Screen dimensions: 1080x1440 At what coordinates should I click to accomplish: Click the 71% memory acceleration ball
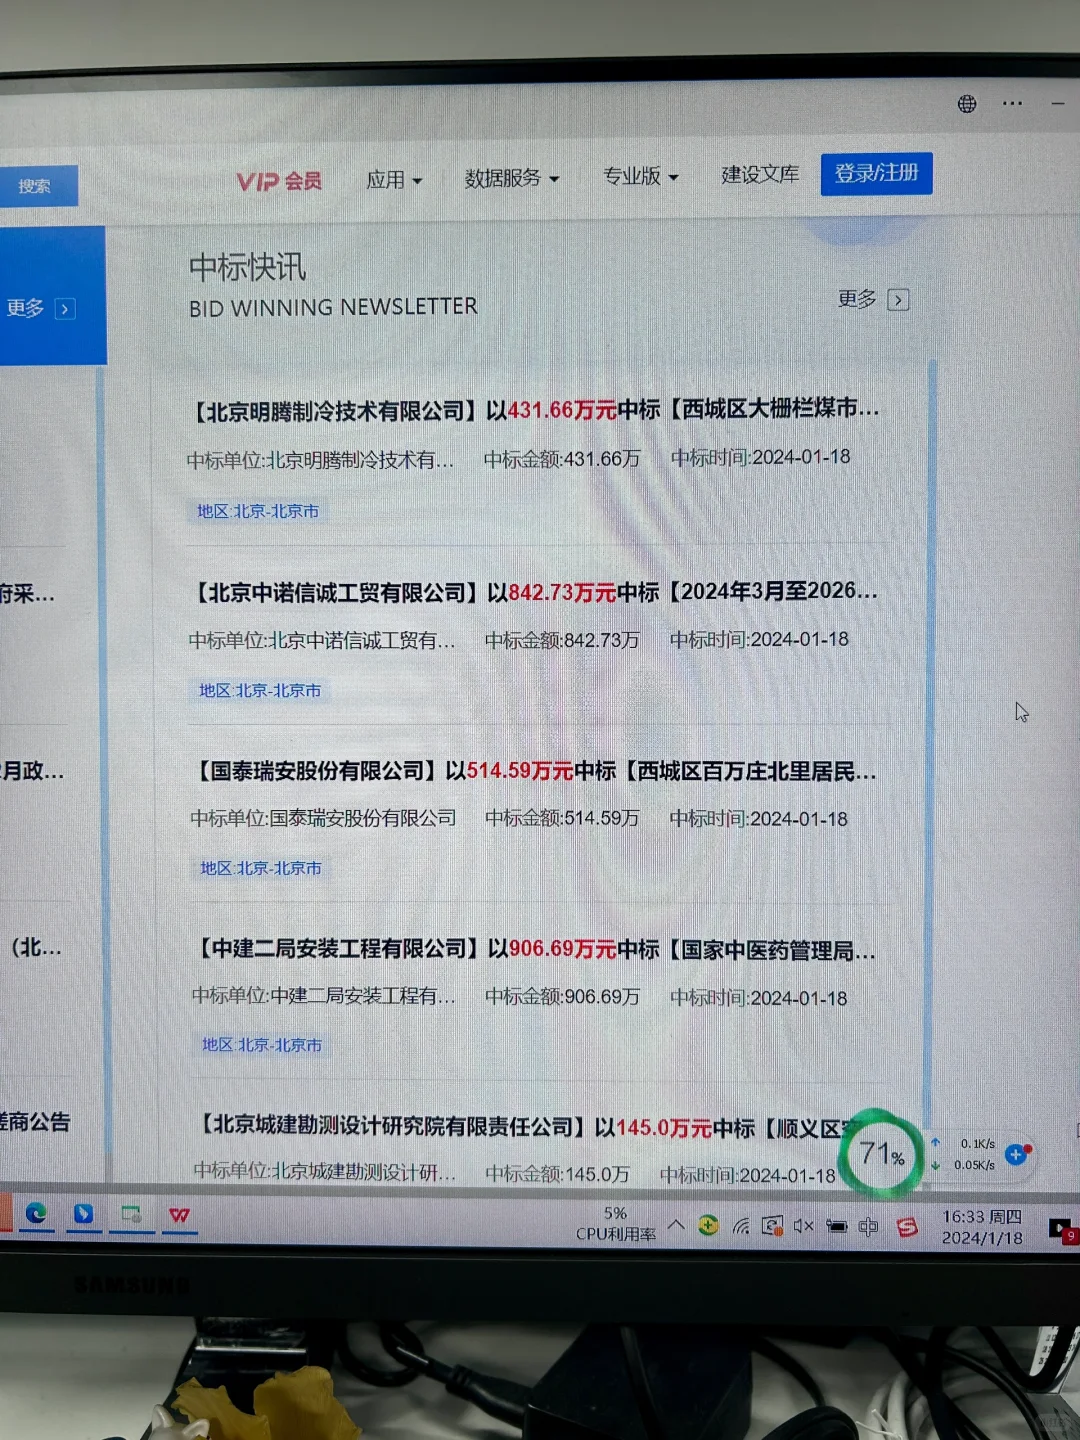click(879, 1154)
